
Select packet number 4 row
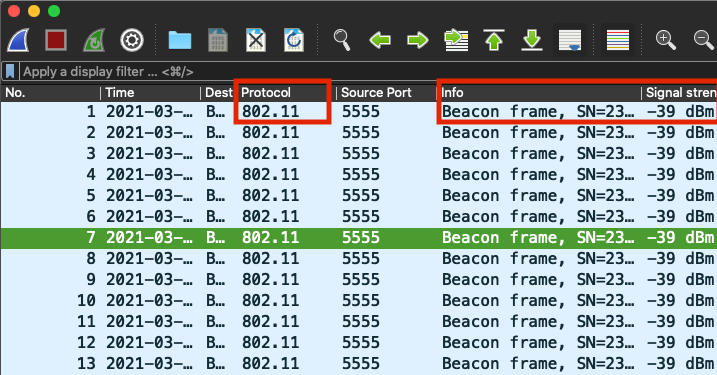coord(358,175)
